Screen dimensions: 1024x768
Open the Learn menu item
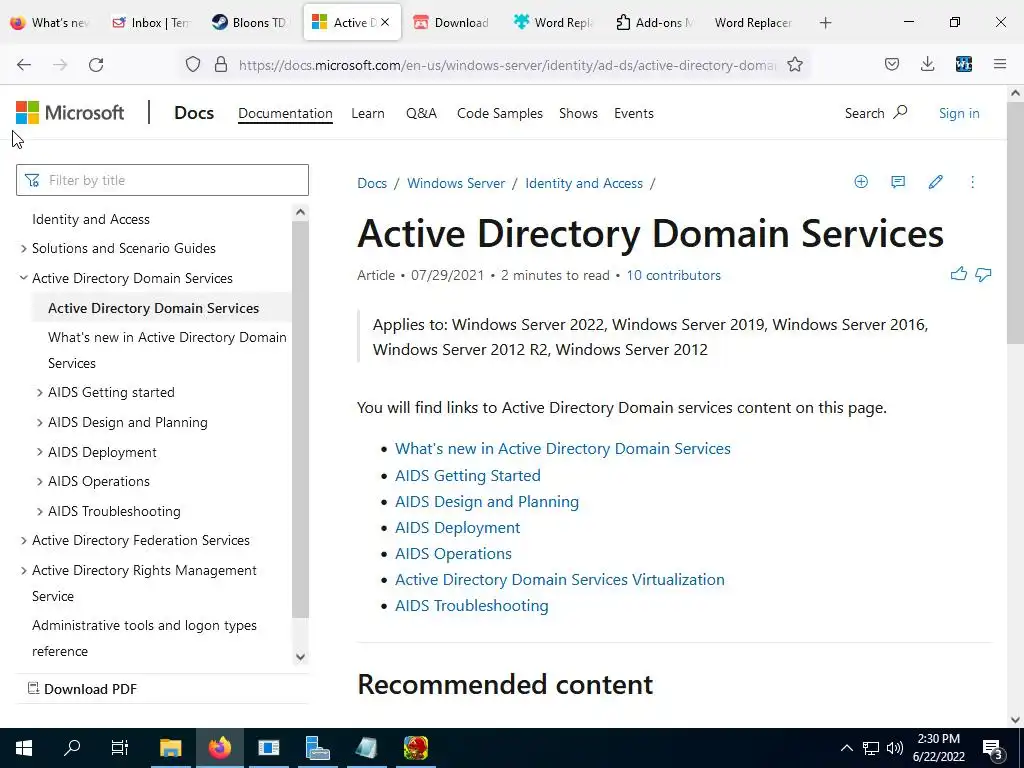368,114
